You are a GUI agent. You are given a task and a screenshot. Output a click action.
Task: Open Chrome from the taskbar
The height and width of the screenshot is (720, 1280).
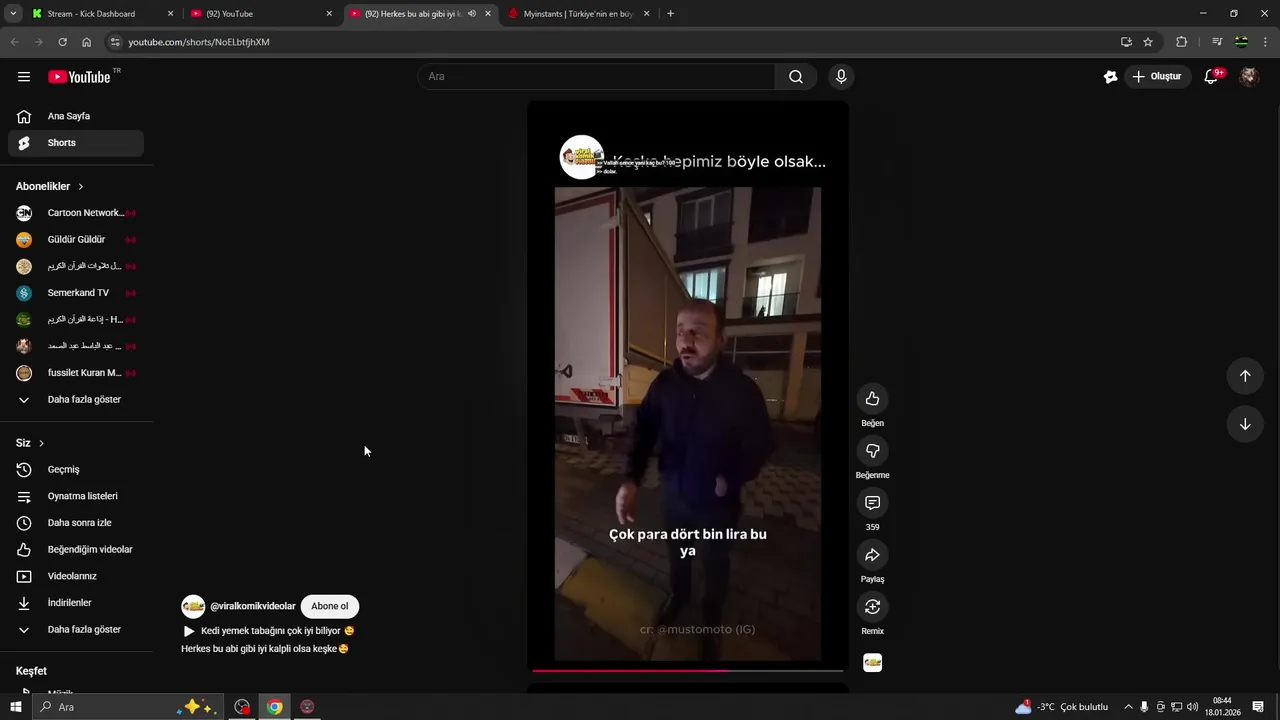[x=274, y=707]
